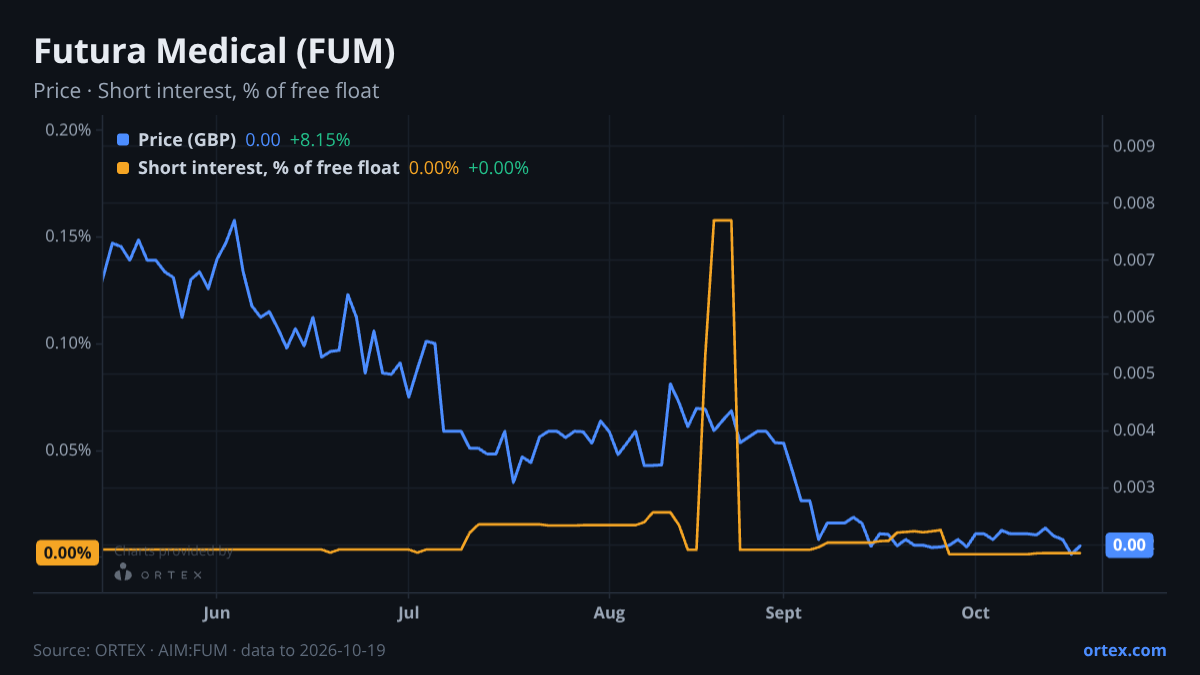Click the 0.005 right axis label
1200x675 pixels.
click(1134, 374)
